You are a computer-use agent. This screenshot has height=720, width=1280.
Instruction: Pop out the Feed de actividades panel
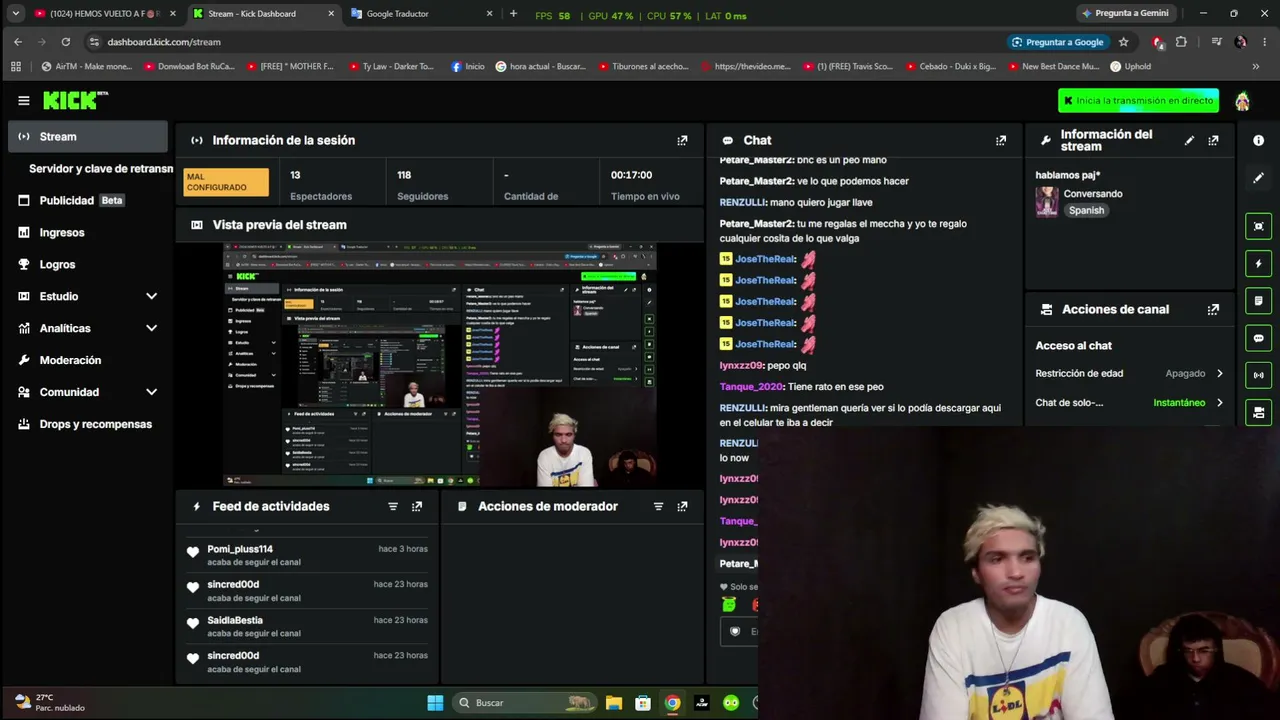tap(417, 507)
